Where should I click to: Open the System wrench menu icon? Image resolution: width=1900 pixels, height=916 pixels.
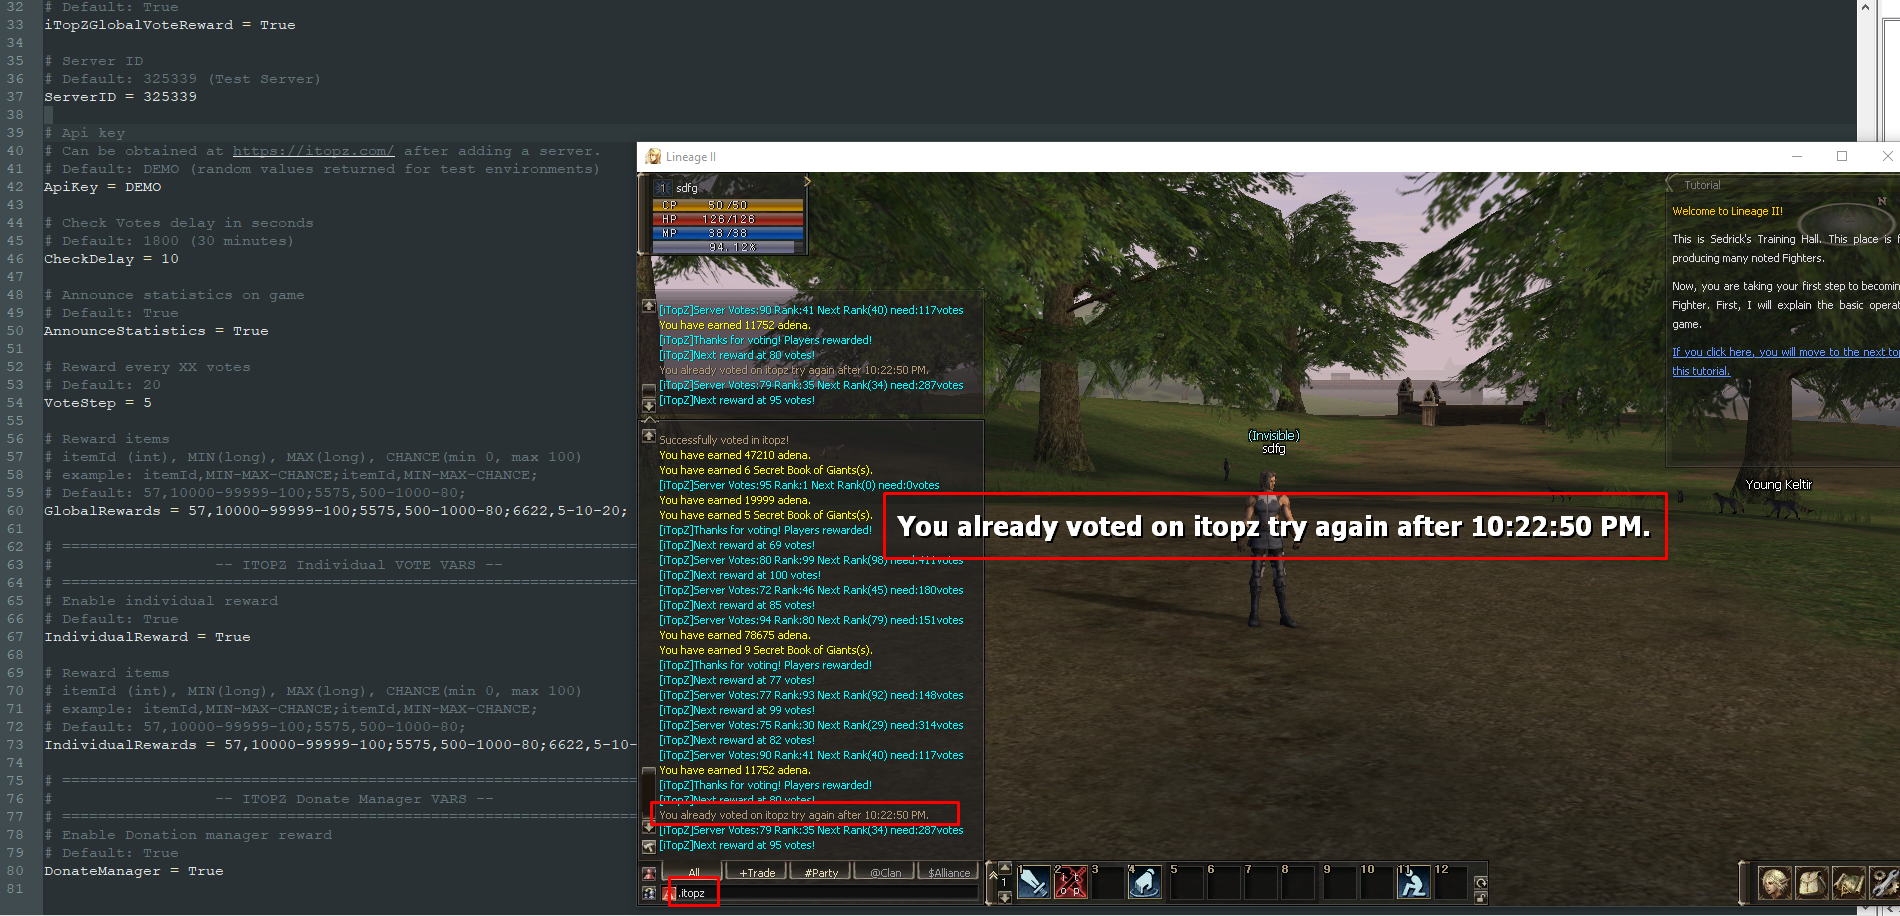click(1885, 883)
